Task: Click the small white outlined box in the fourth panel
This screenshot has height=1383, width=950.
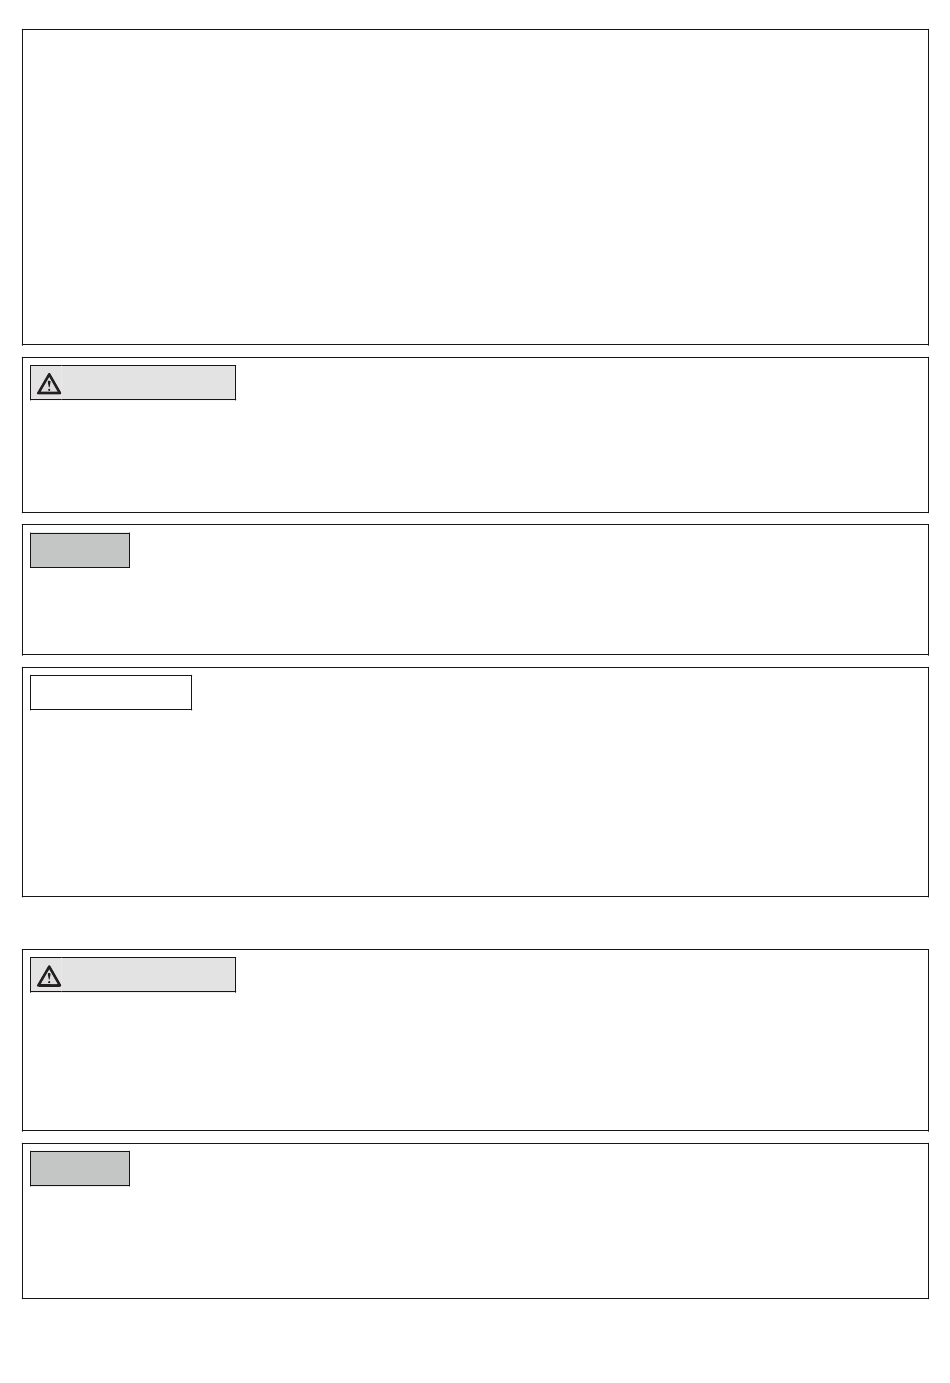Action: (x=111, y=692)
